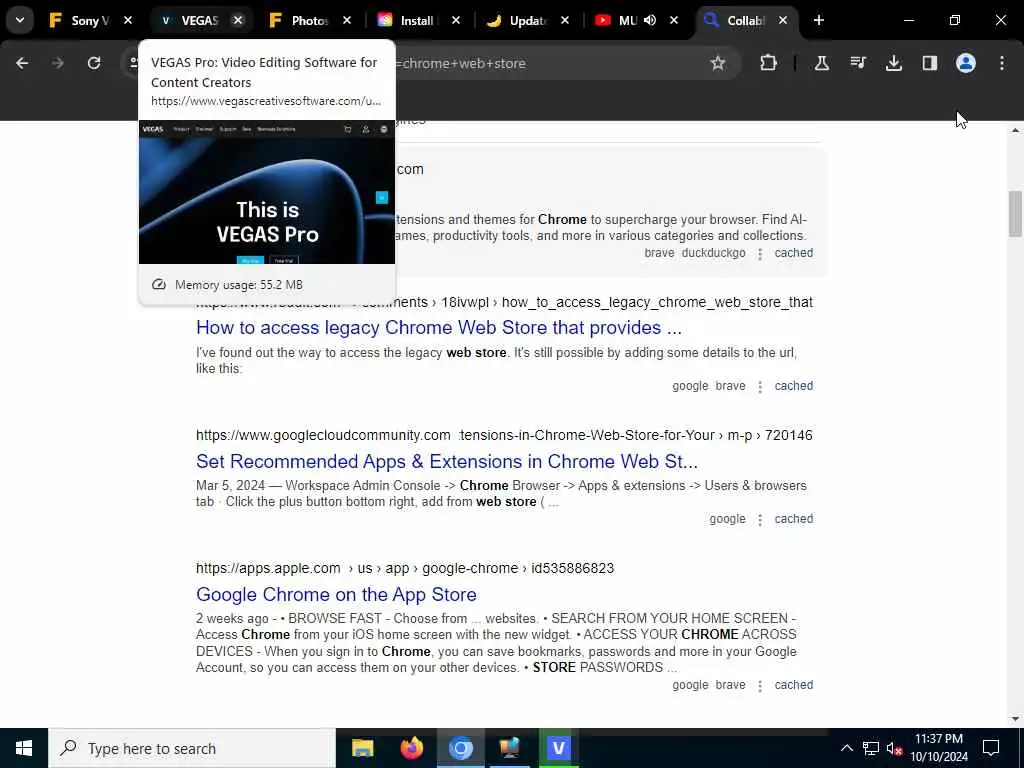
Task: Open 'How to access legacy Chrome Web Store' result
Action: (x=439, y=327)
